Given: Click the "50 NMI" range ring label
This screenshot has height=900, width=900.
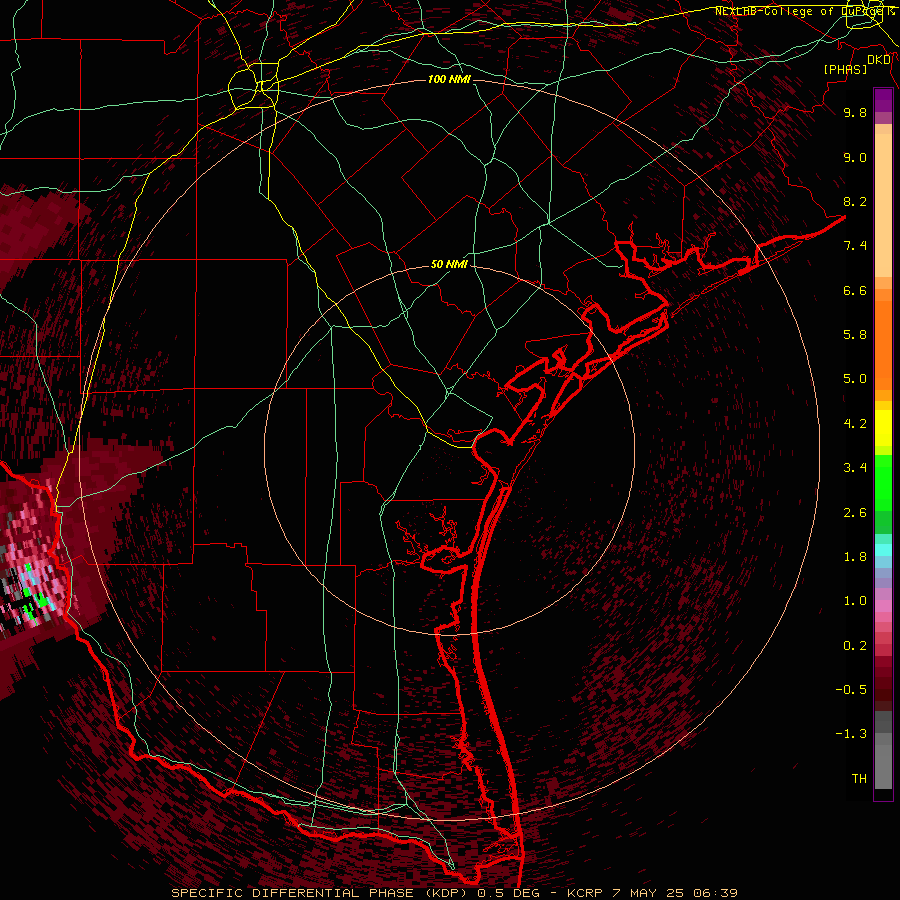Looking at the screenshot, I should click(449, 265).
